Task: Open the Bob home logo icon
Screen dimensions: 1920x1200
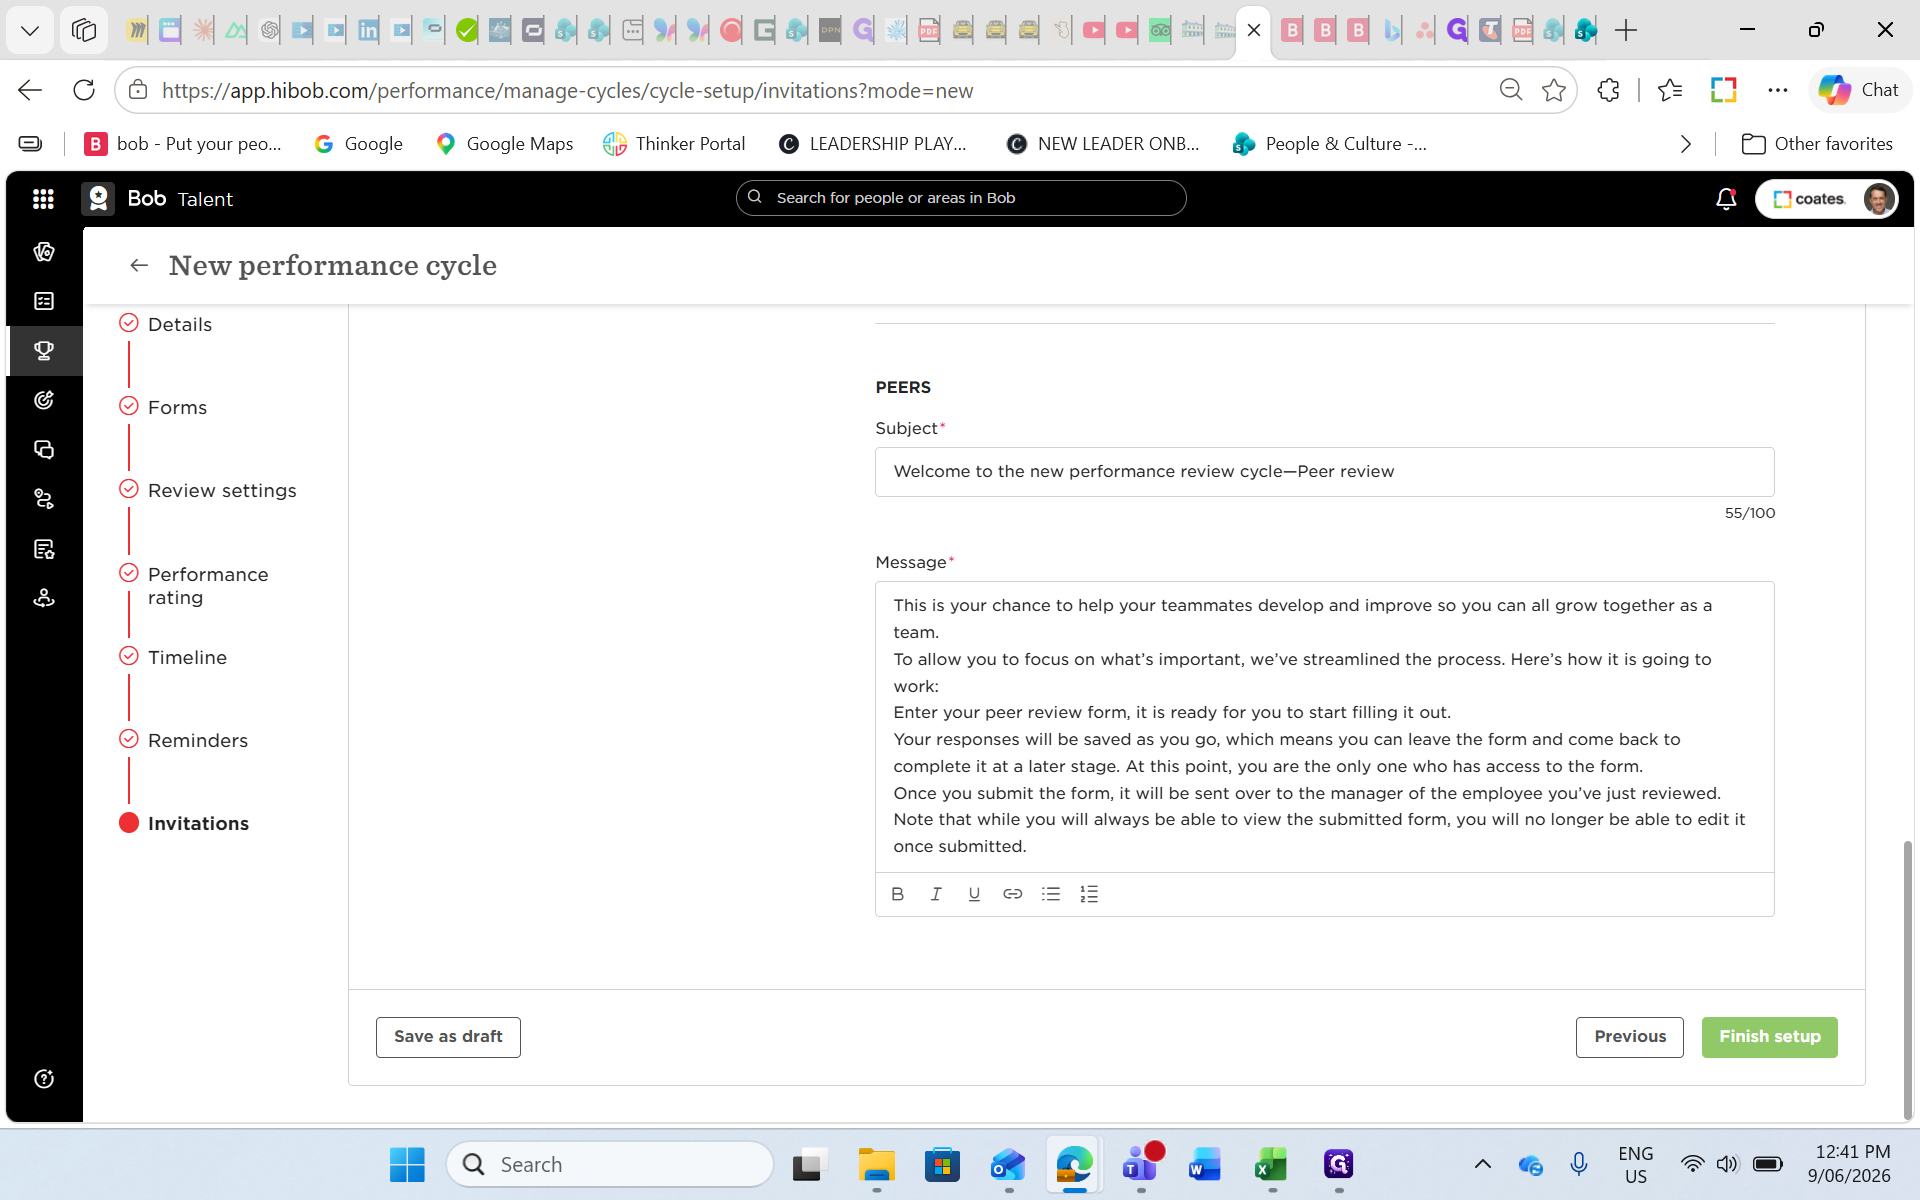Action: [x=98, y=199]
